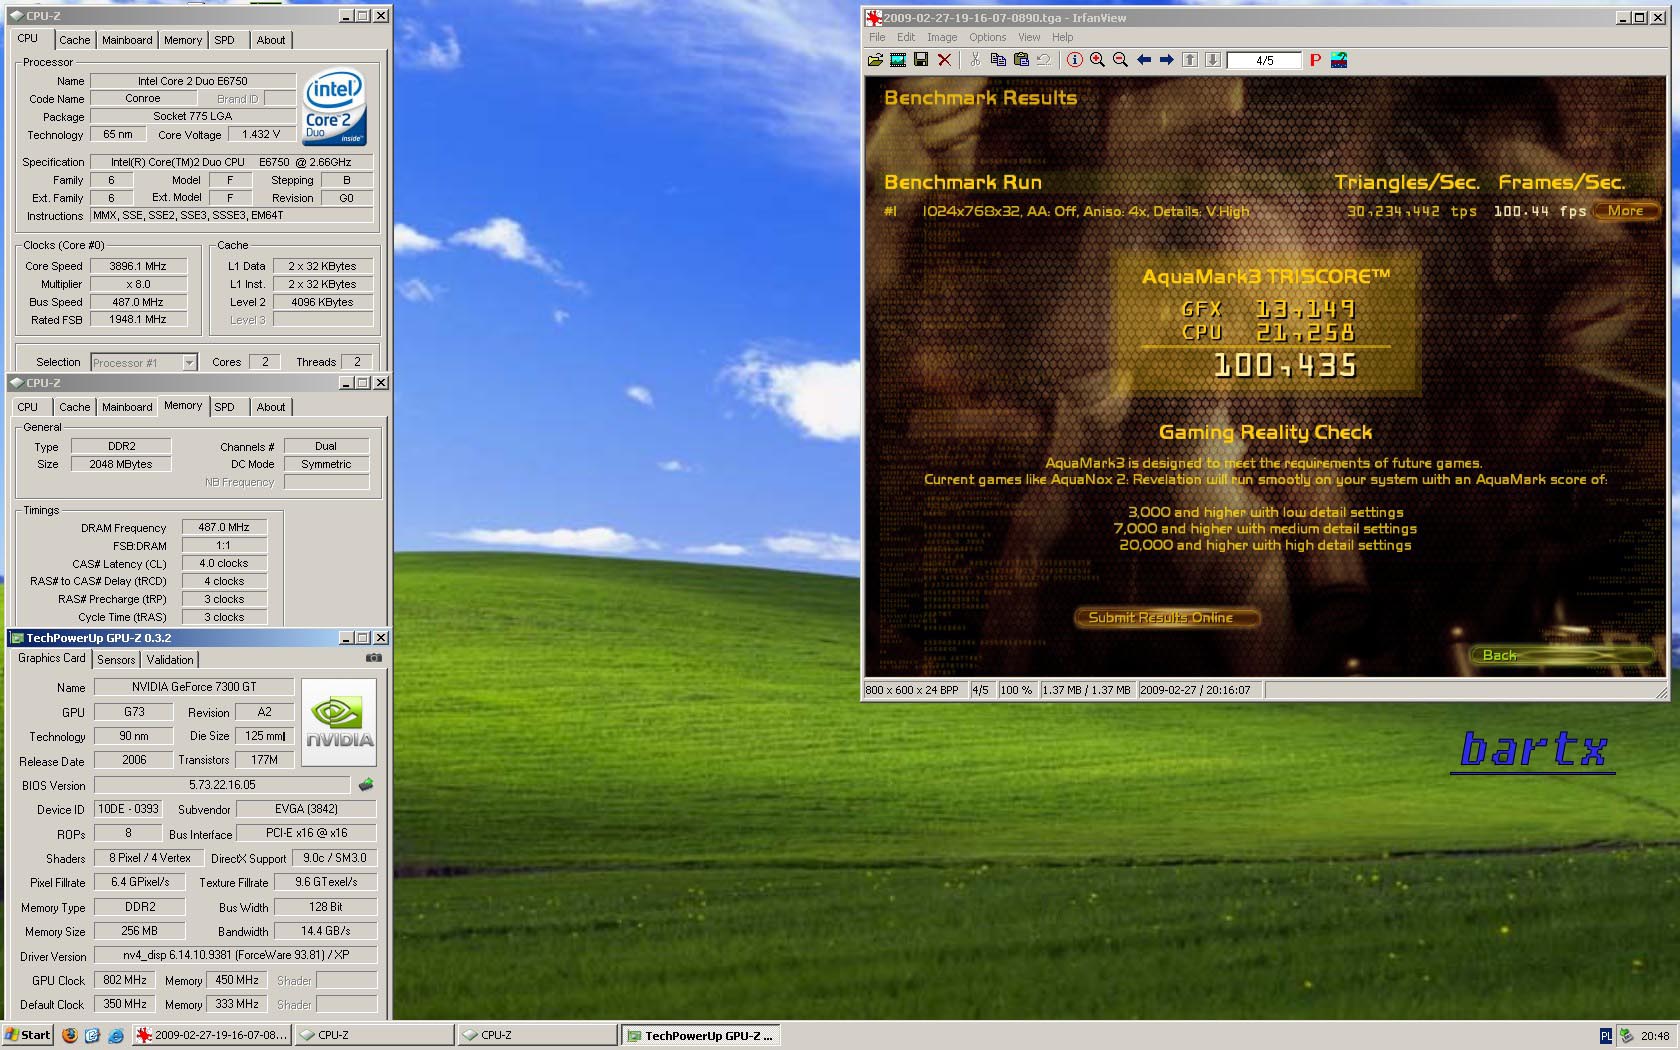
Task: Click the Open file icon in IrfanView
Action: (x=875, y=60)
